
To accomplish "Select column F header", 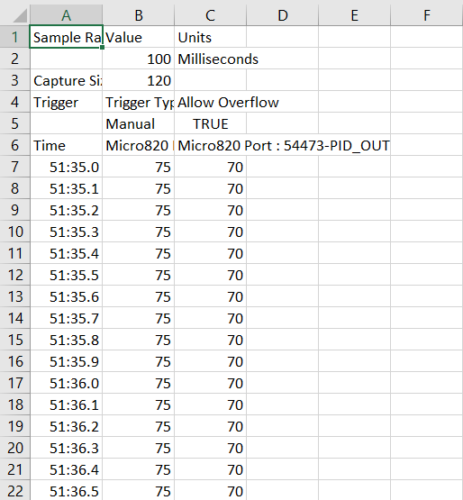I will (427, 15).
